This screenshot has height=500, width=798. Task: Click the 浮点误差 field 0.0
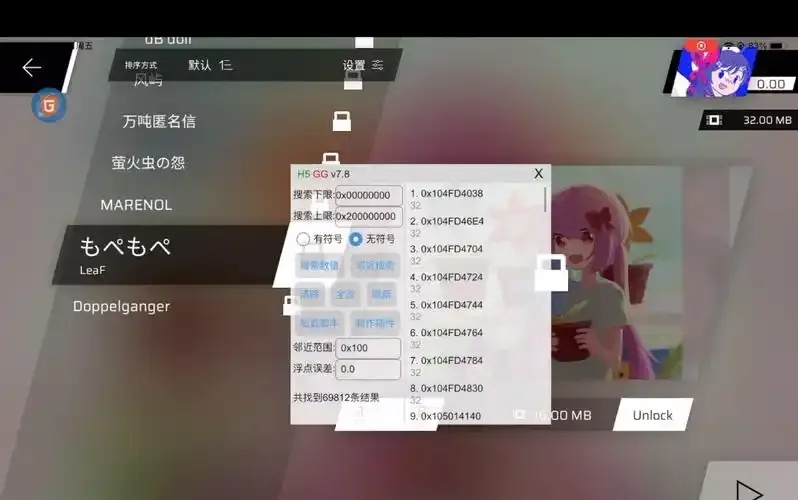tap(368, 369)
